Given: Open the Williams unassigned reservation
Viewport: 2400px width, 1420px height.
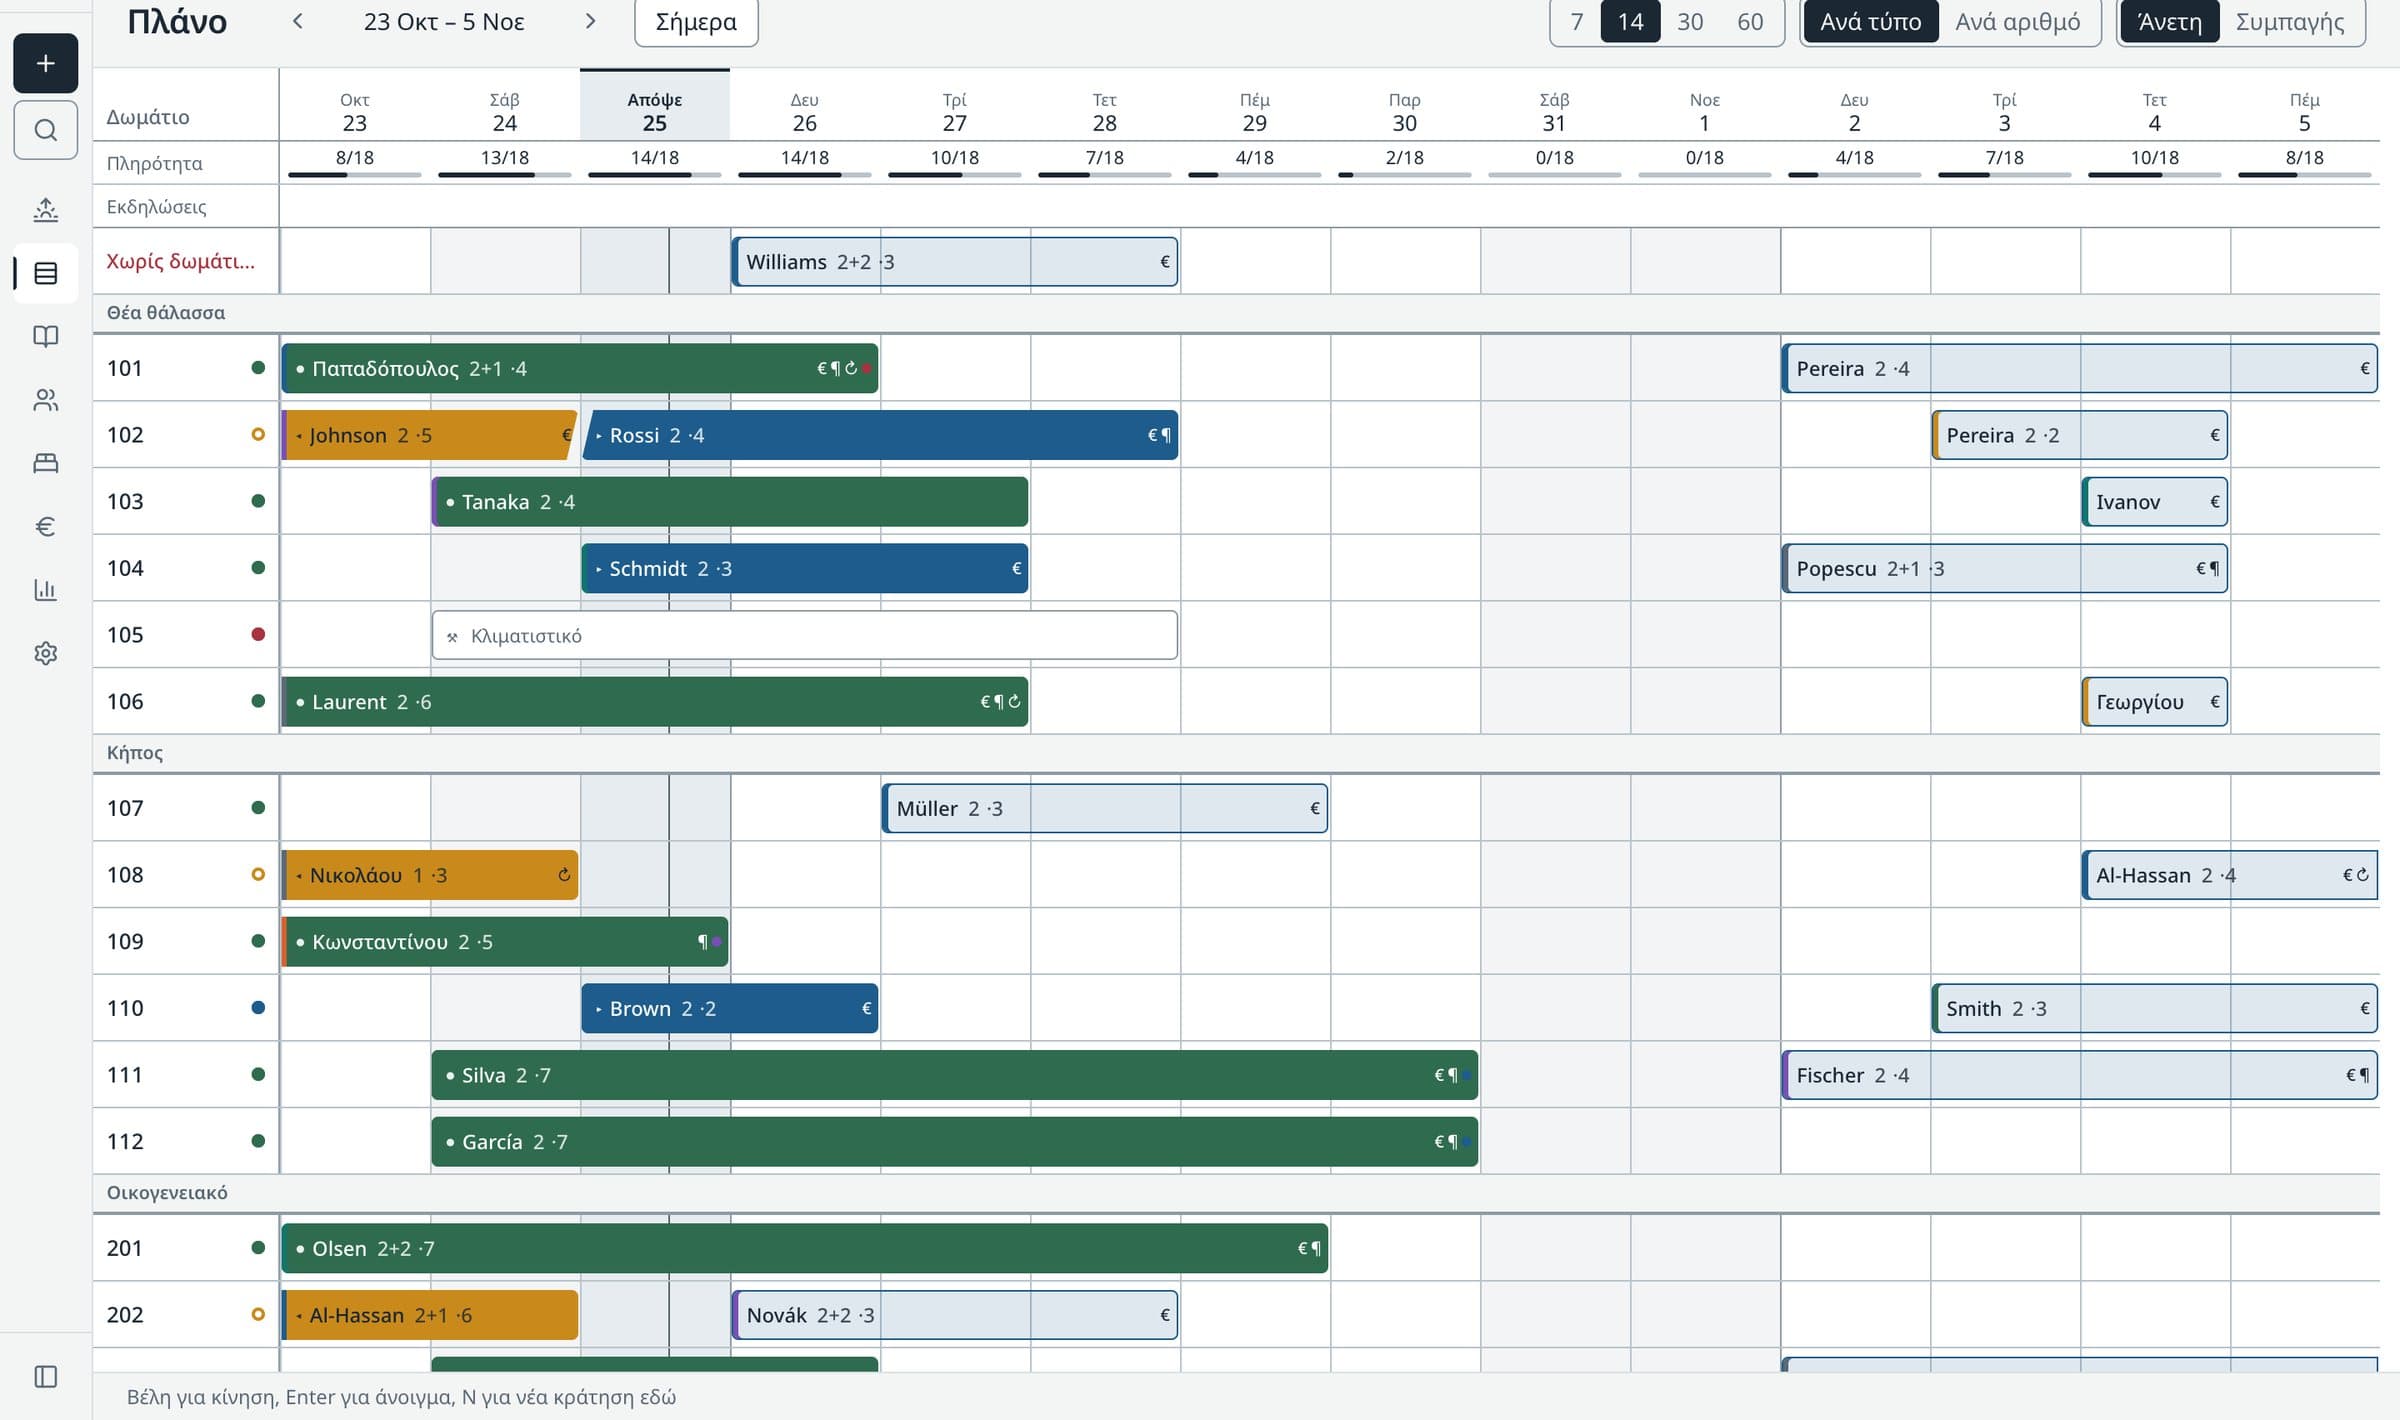Looking at the screenshot, I should coord(955,262).
